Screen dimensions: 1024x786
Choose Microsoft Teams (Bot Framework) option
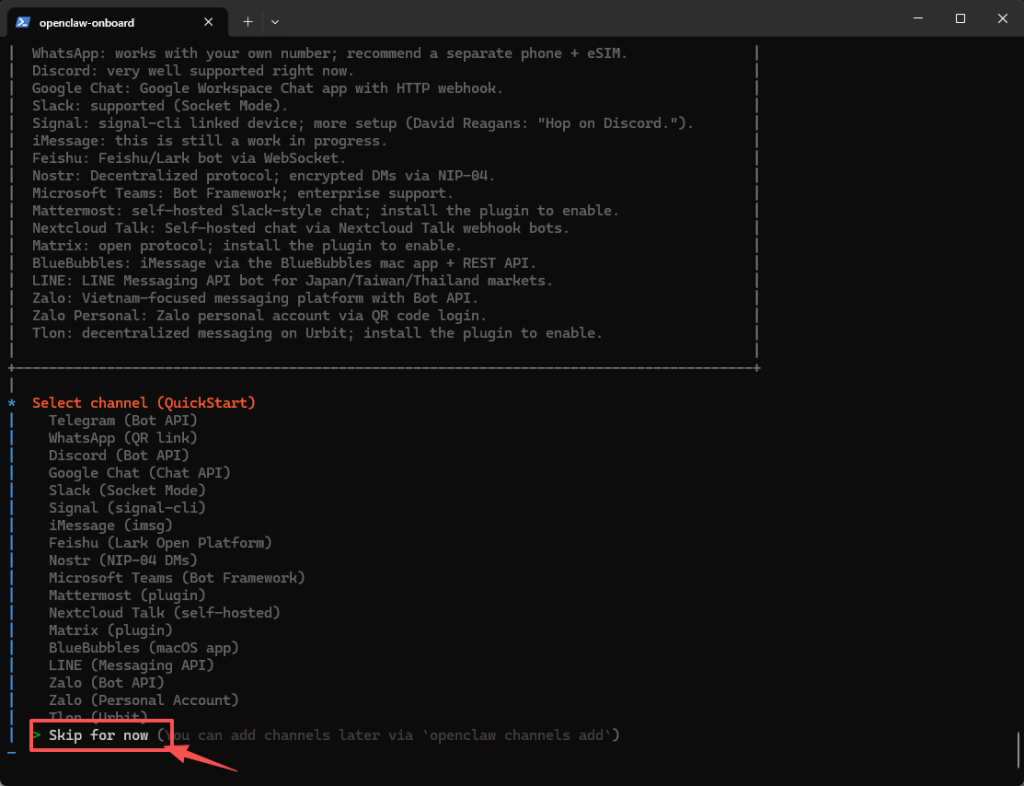(x=177, y=578)
